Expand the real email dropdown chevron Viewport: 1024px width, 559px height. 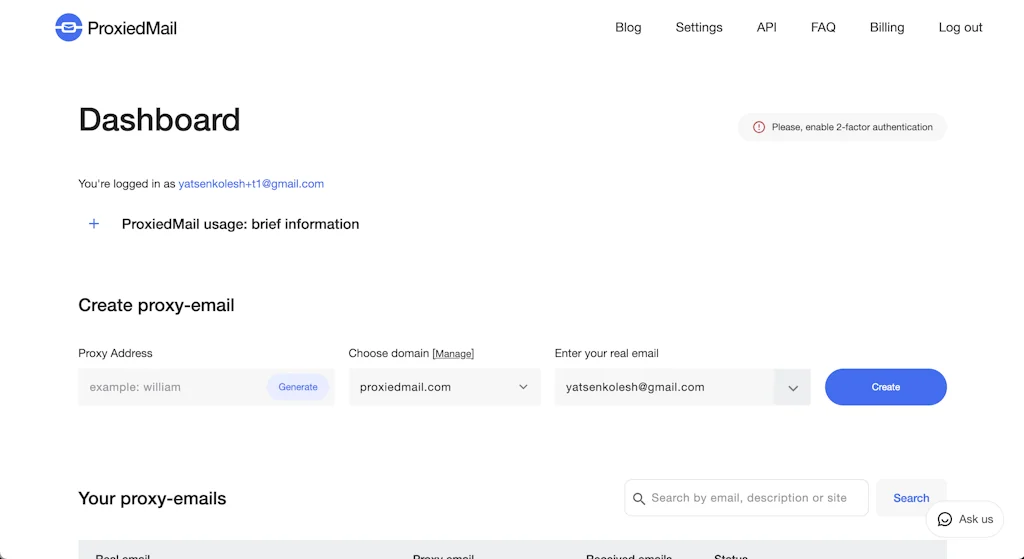click(793, 388)
